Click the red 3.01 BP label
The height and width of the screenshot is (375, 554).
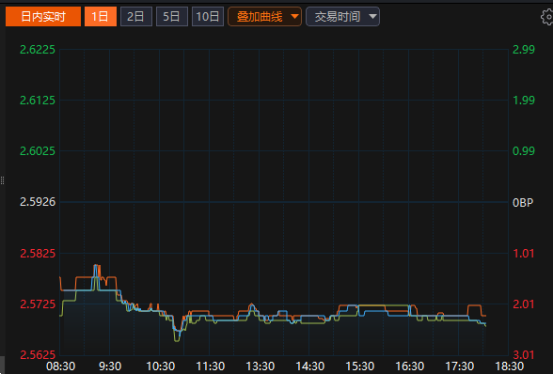[x=524, y=355]
